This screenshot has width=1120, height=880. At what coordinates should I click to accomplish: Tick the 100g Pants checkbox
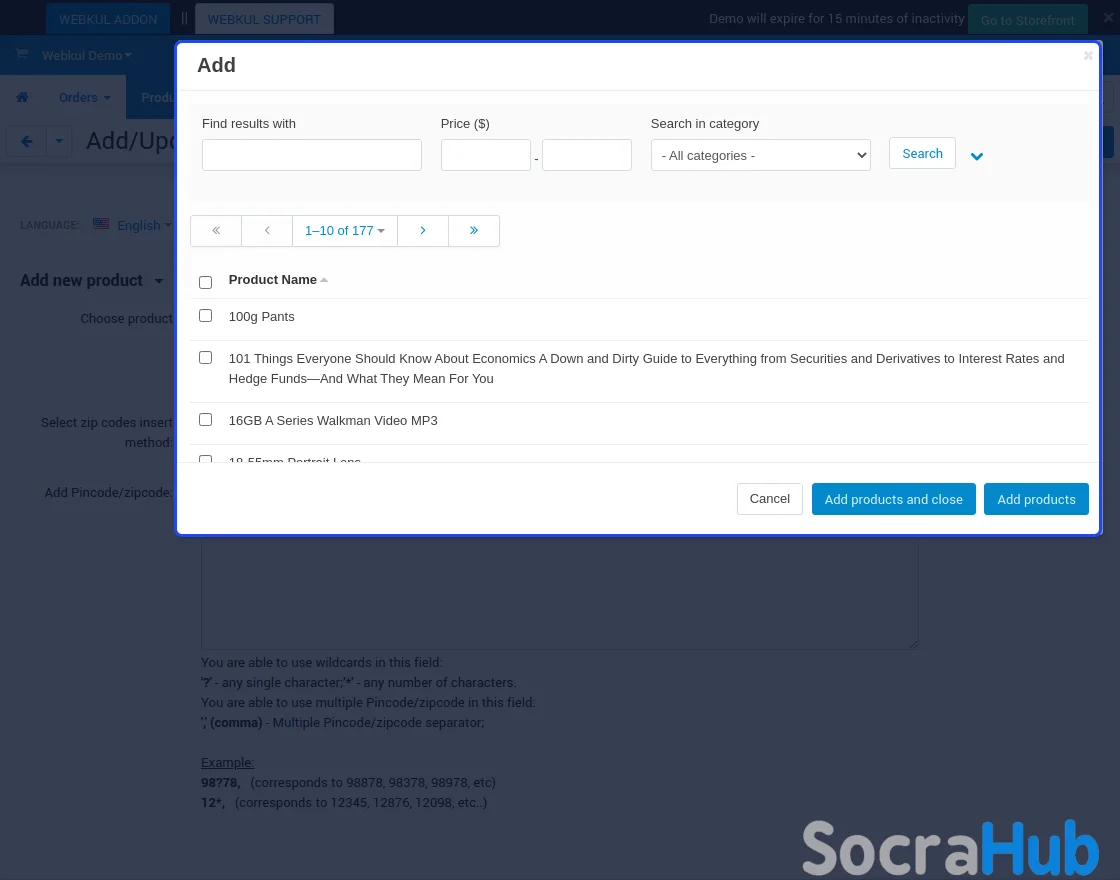tap(206, 316)
